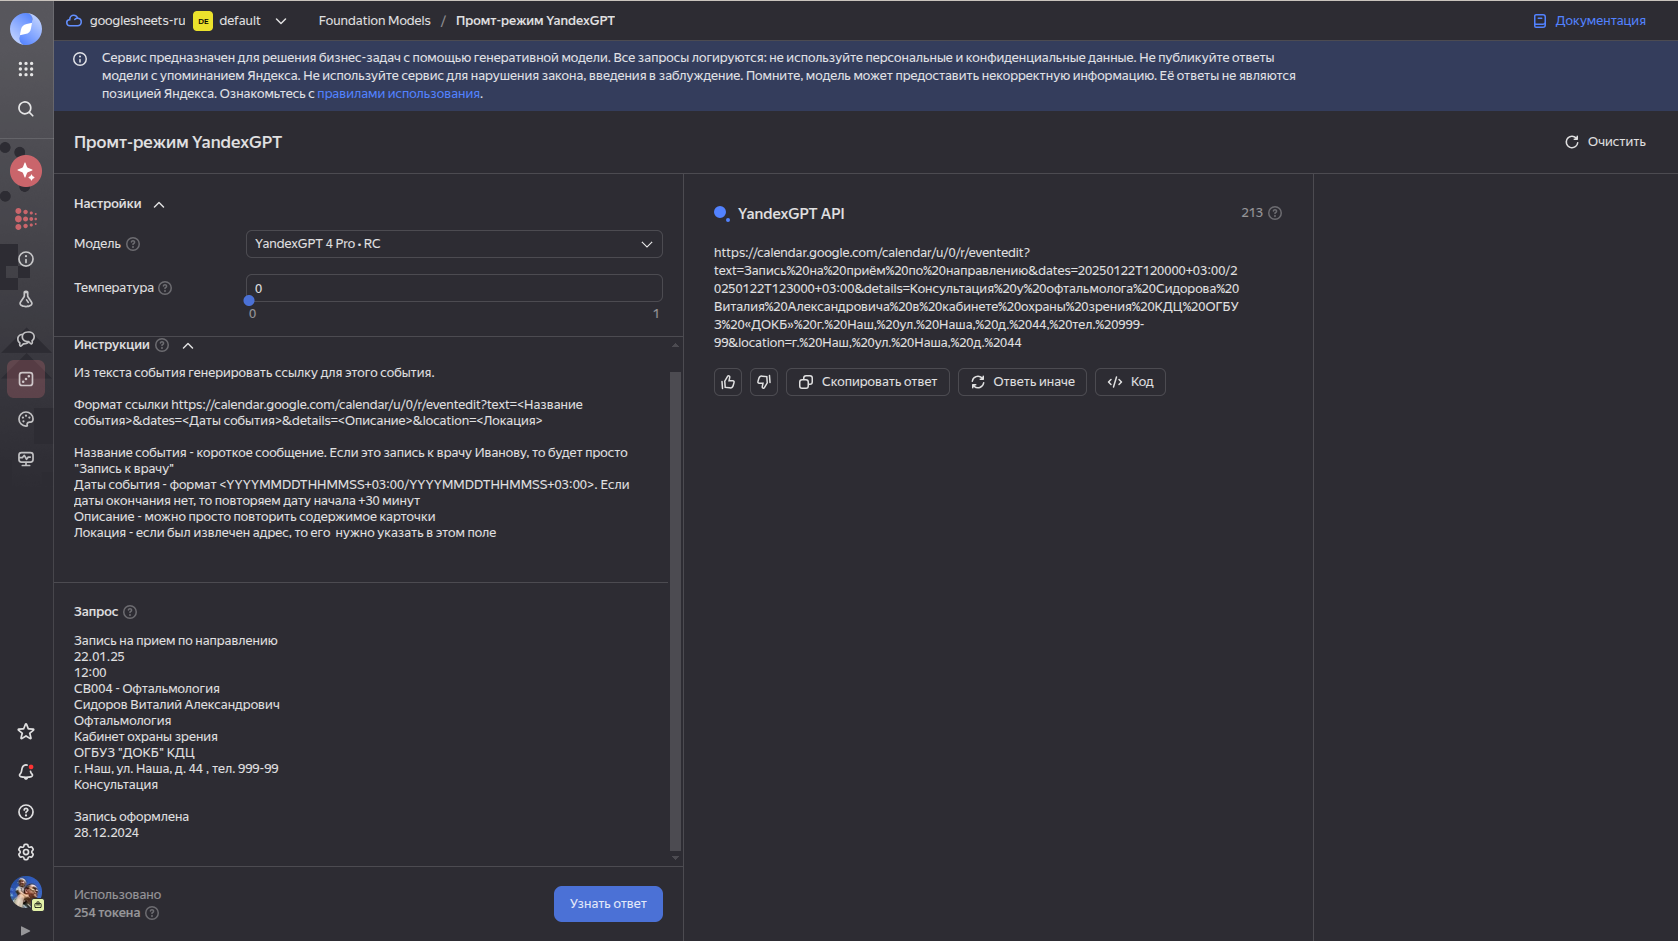The width and height of the screenshot is (1678, 941).
Task: Show help for Модель field
Action: pos(133,244)
